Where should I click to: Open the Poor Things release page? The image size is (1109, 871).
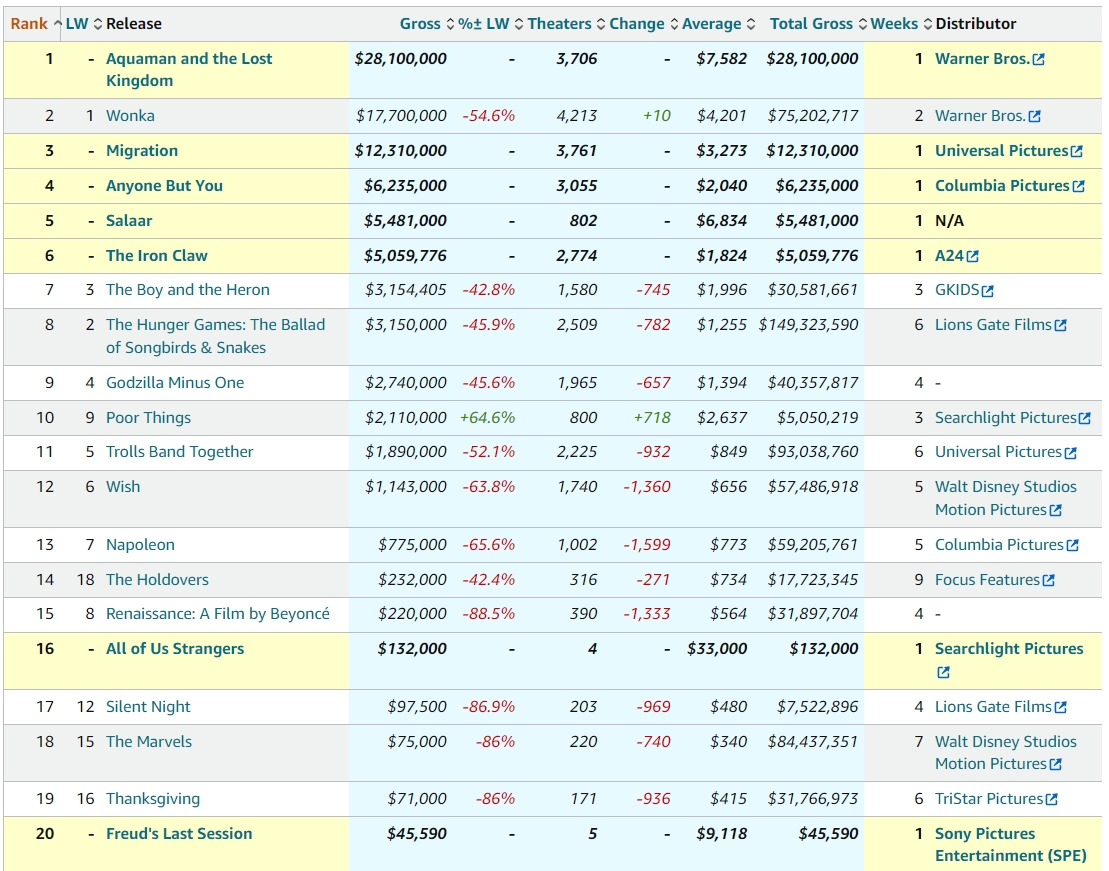149,418
